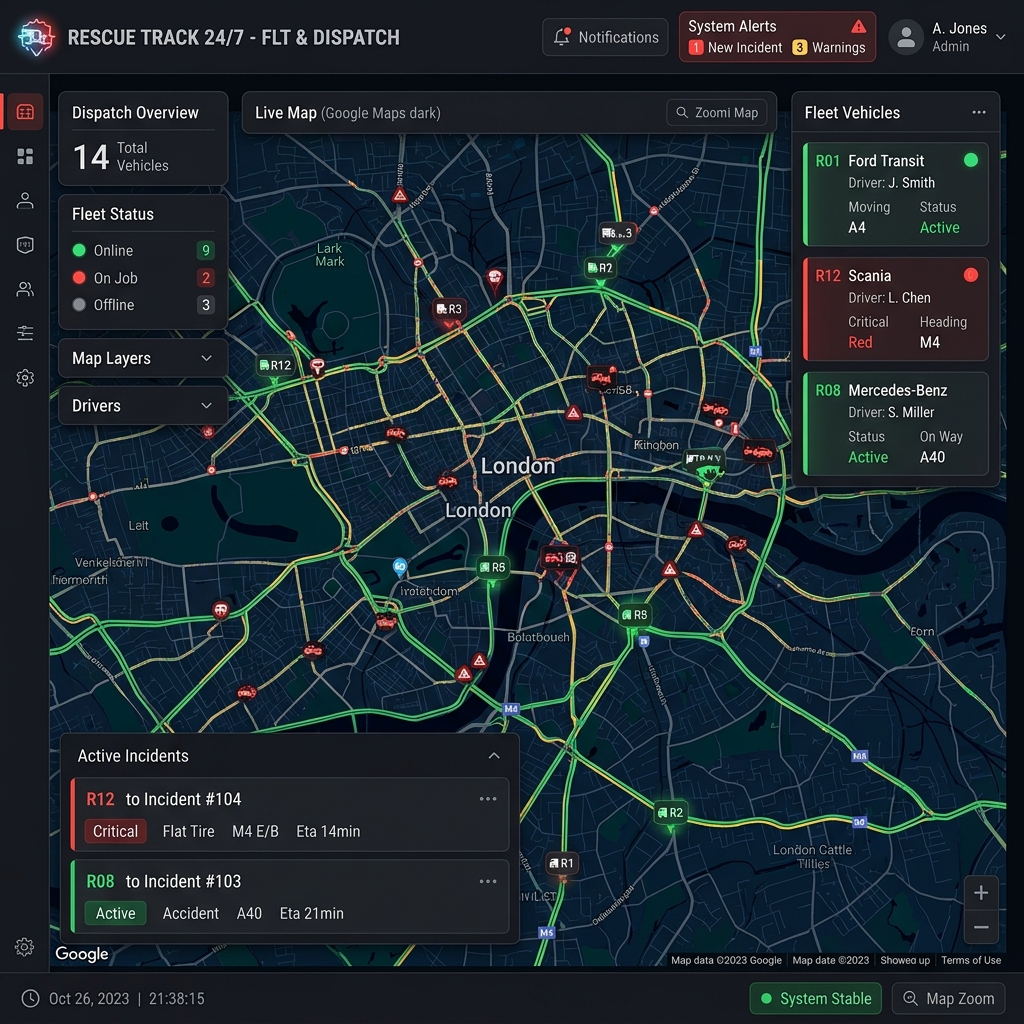Click the A. Jones user avatar

click(906, 37)
